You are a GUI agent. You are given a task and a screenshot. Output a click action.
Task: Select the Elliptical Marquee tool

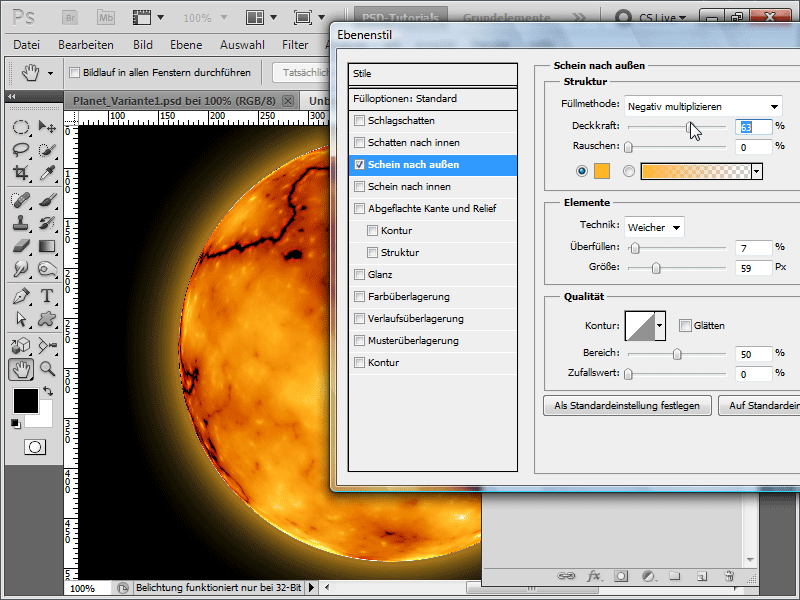coord(21,127)
